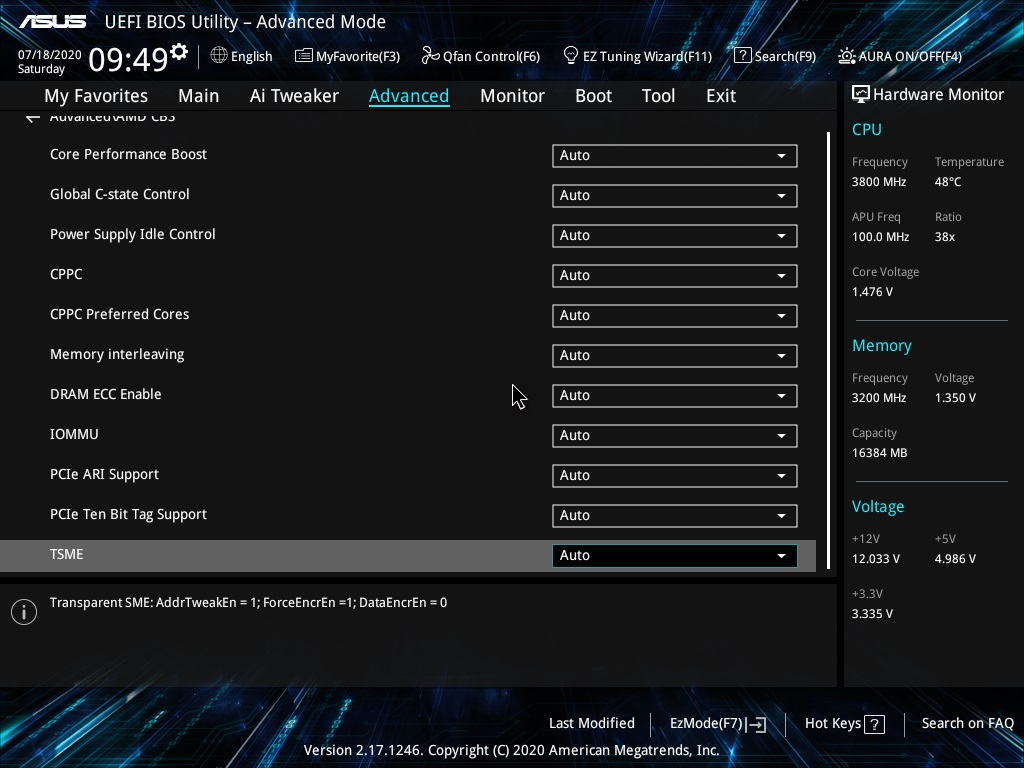The width and height of the screenshot is (1024, 768).
Task: Click the Hot Keys question mark icon
Action: pyautogui.click(x=874, y=724)
